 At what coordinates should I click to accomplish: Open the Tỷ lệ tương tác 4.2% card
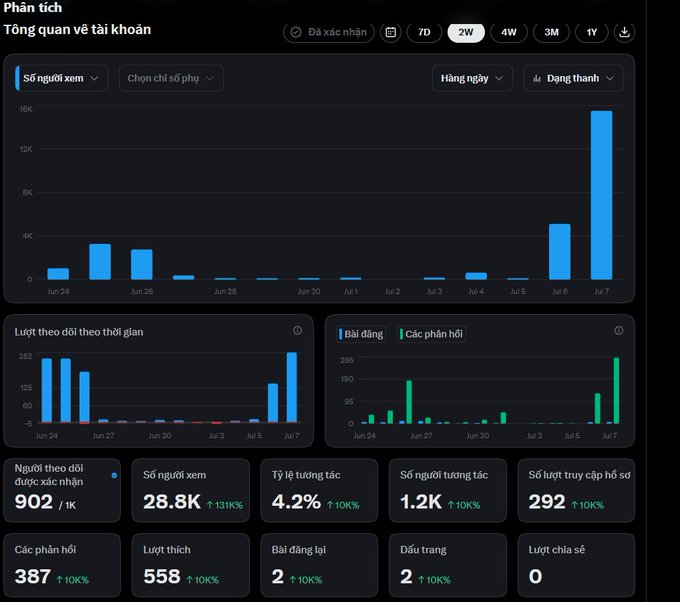(x=319, y=490)
